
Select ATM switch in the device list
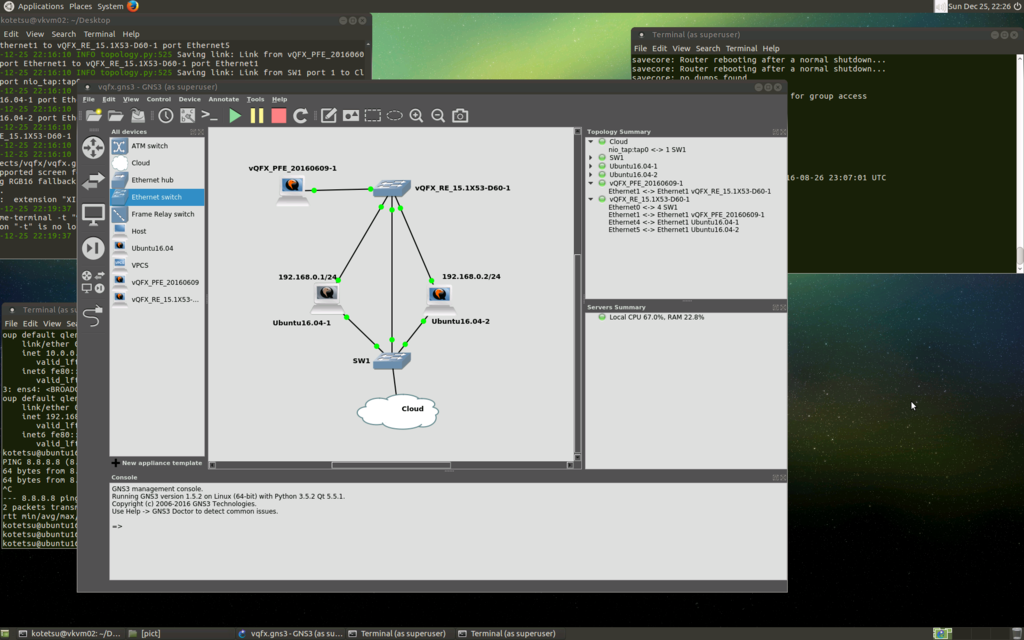tap(157, 146)
